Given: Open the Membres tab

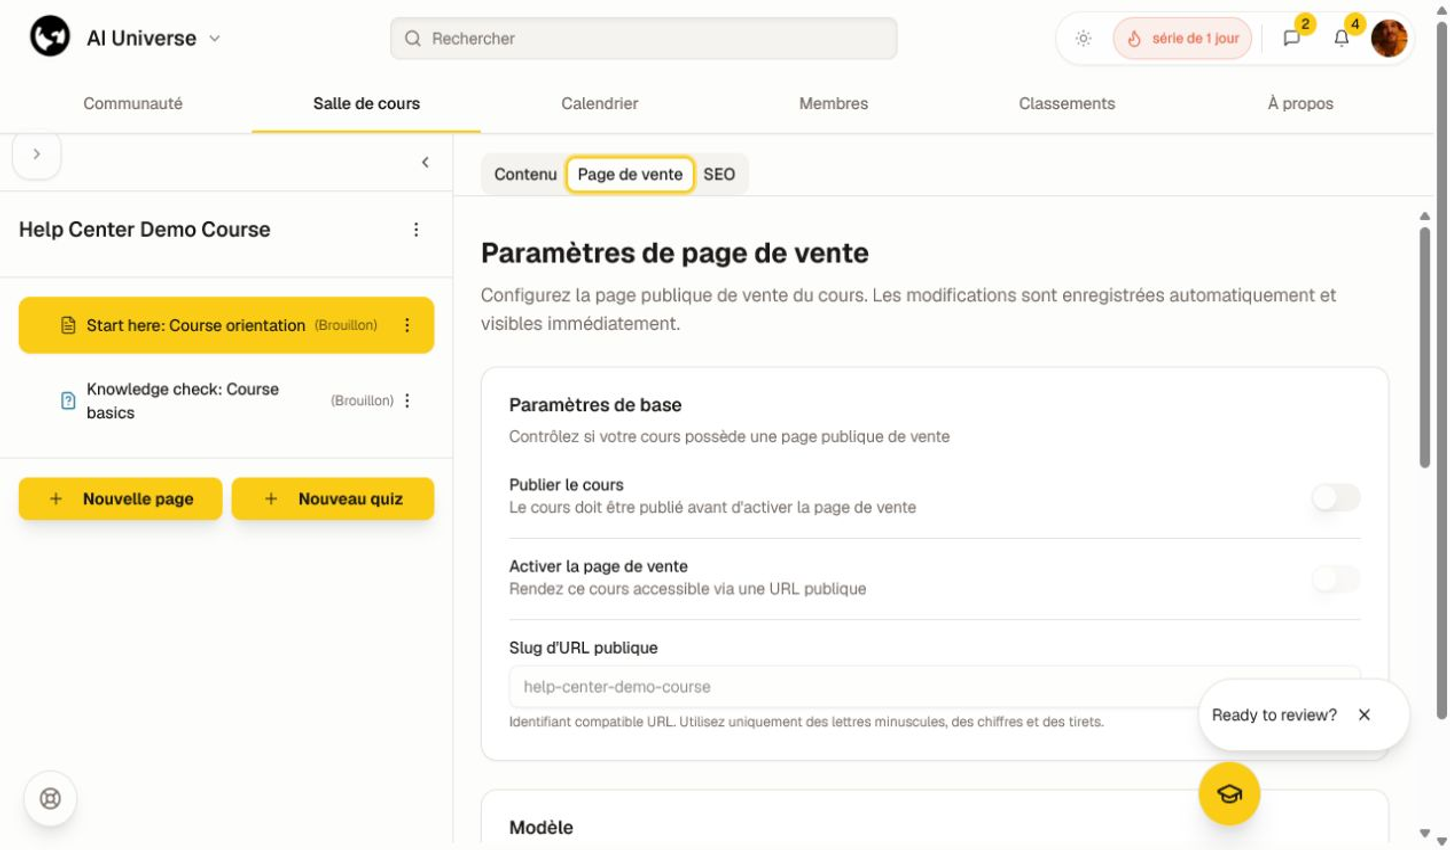Looking at the screenshot, I should pos(833,103).
